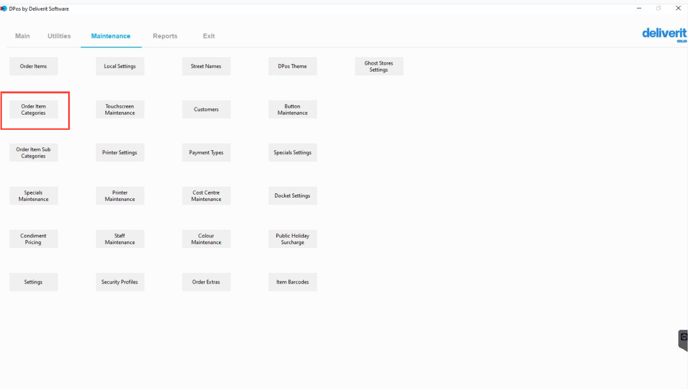Viewport: 688px width, 389px height.
Task: Open Specials Settings
Action: [293, 153]
